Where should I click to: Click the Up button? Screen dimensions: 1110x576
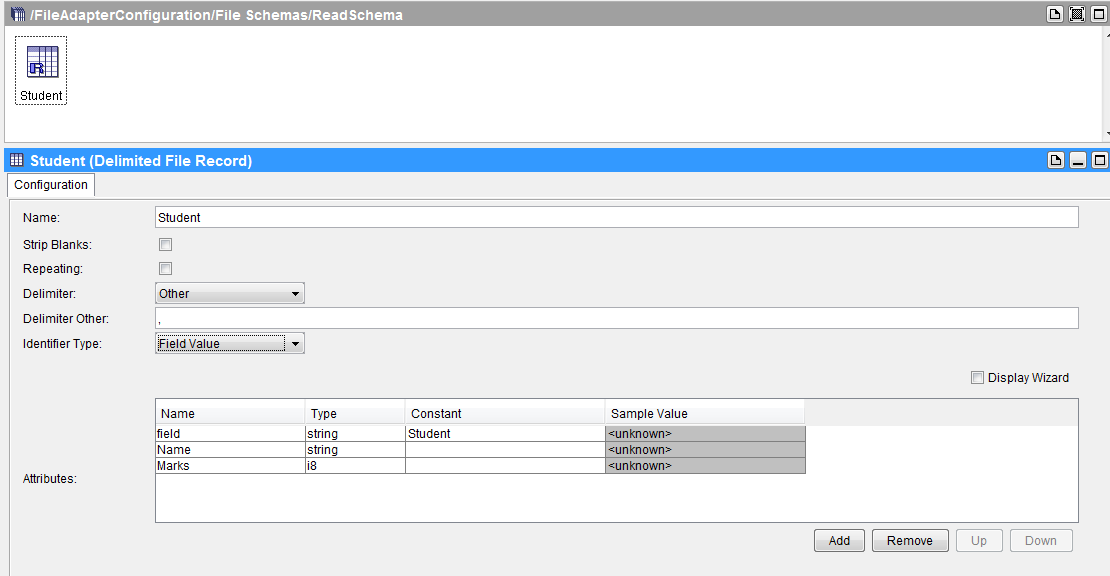tap(979, 541)
